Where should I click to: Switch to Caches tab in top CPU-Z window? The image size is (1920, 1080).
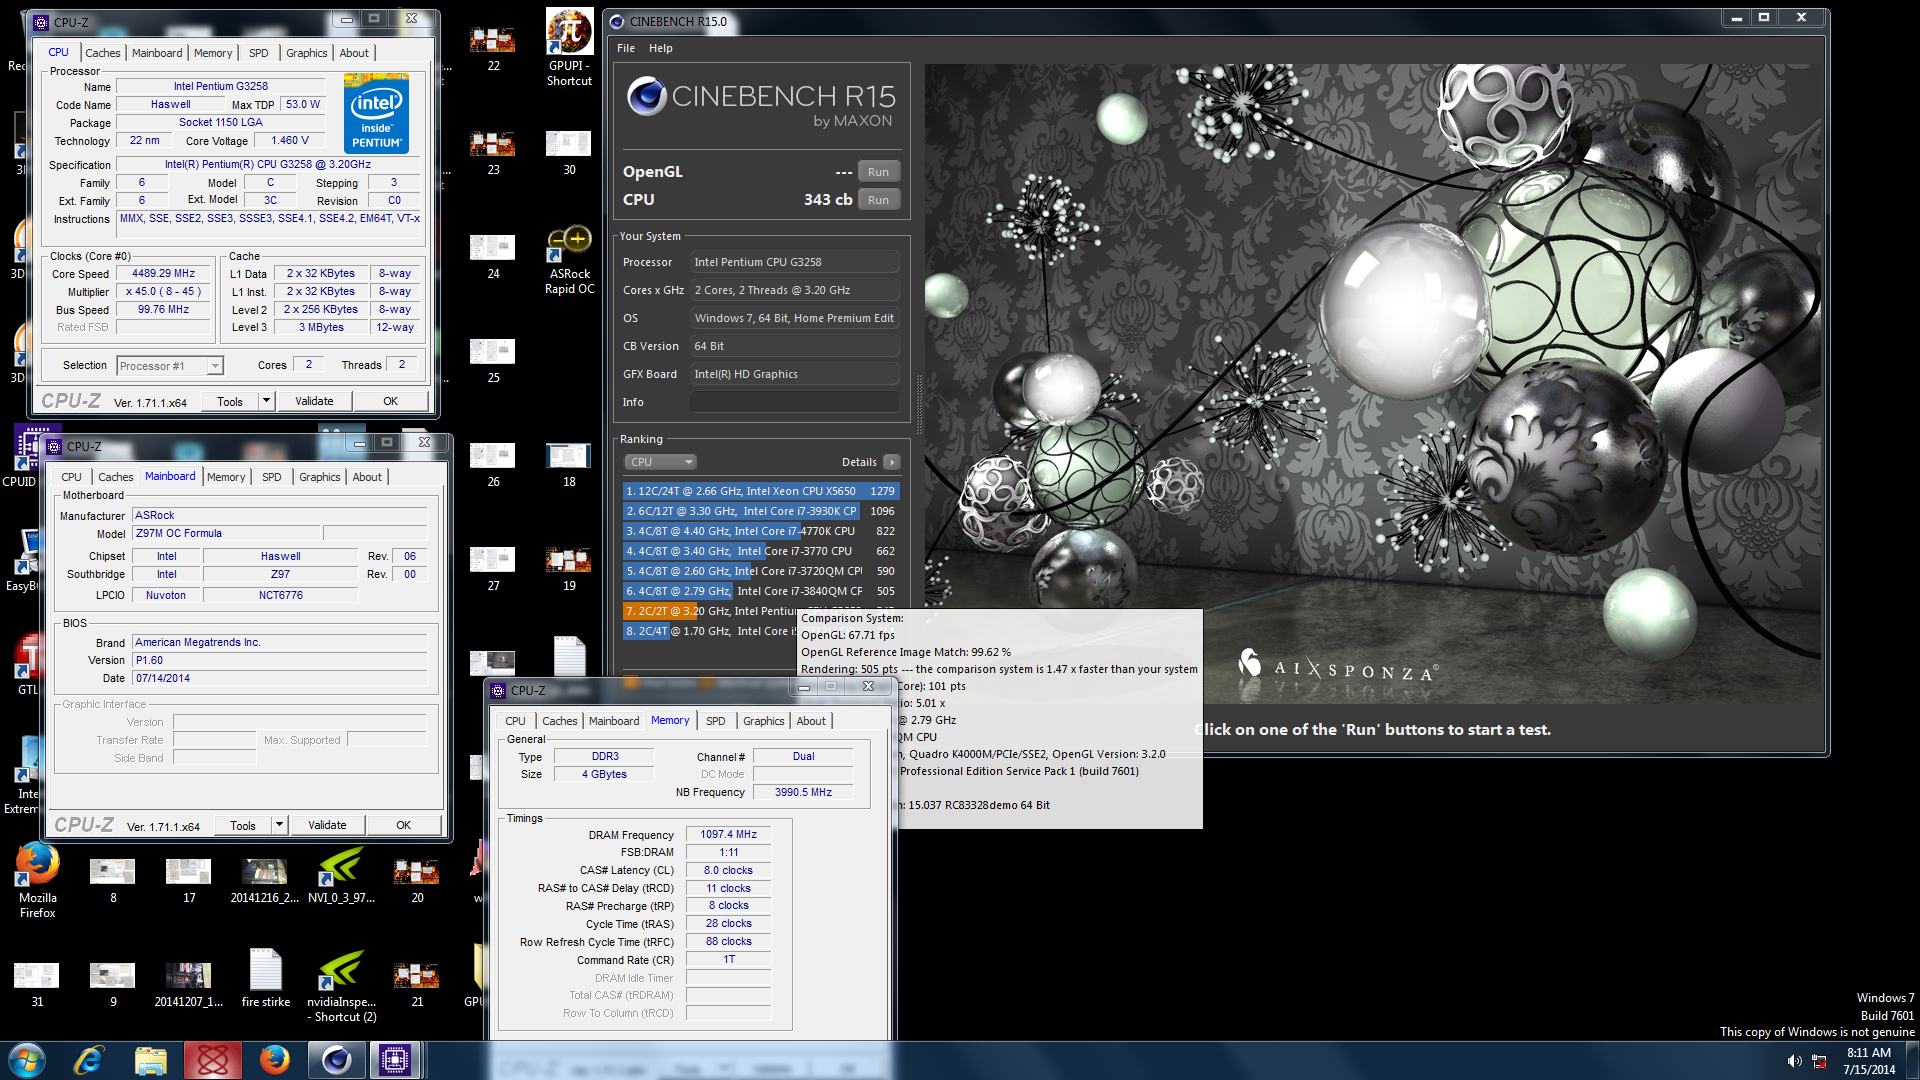pyautogui.click(x=102, y=53)
